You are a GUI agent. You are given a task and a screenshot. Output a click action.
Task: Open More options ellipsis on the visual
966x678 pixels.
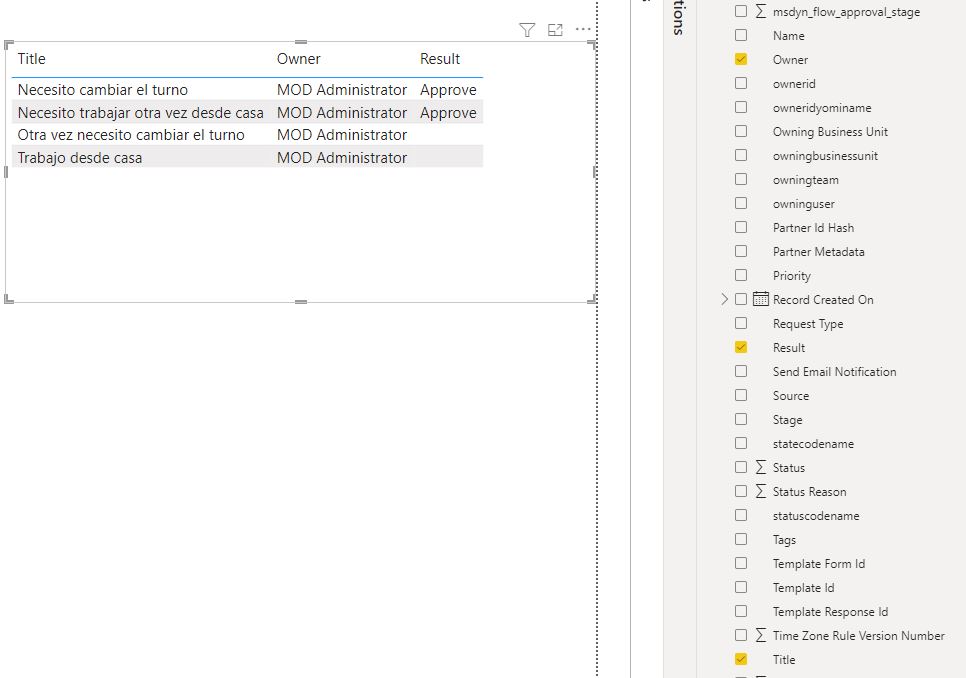click(583, 30)
